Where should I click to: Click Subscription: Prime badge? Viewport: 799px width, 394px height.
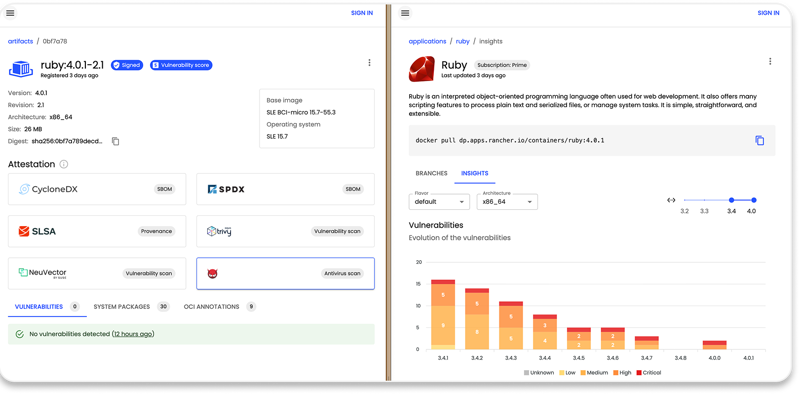502,65
